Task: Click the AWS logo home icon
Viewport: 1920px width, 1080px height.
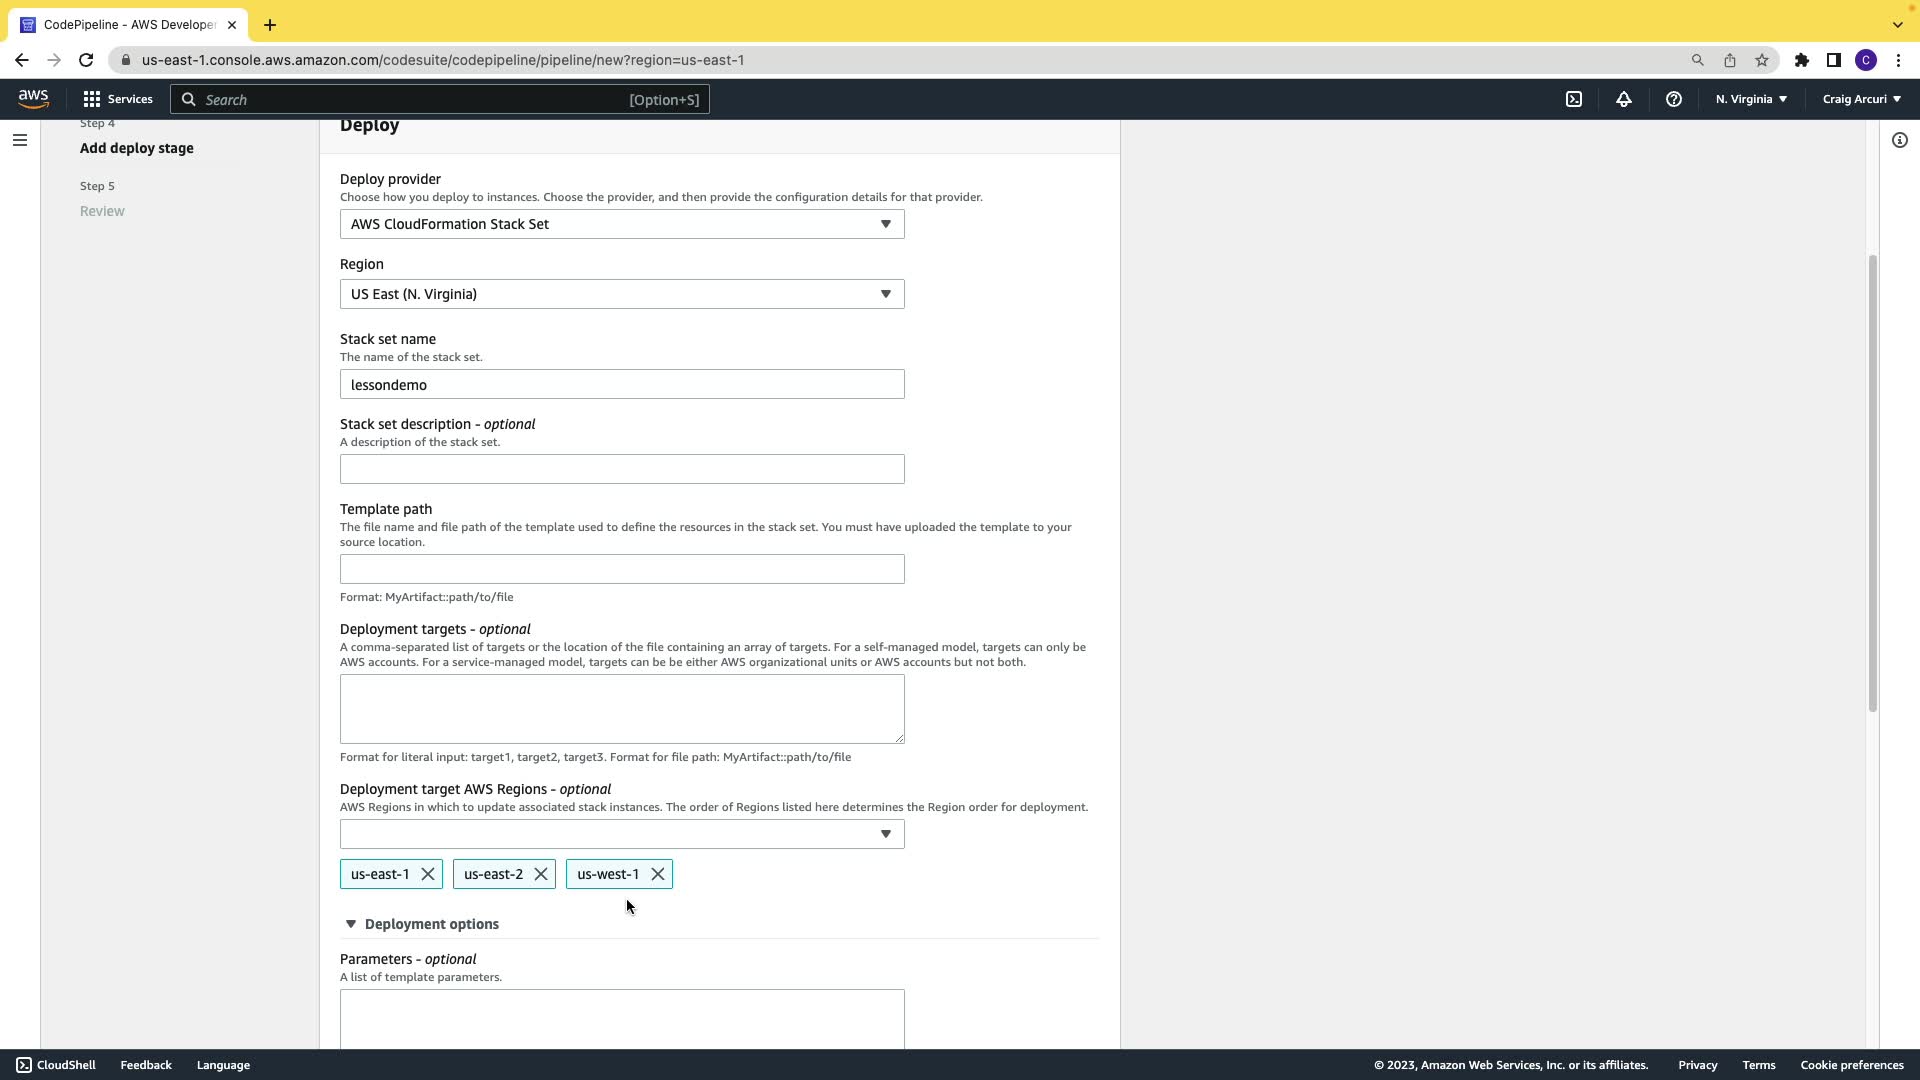Action: (x=33, y=98)
